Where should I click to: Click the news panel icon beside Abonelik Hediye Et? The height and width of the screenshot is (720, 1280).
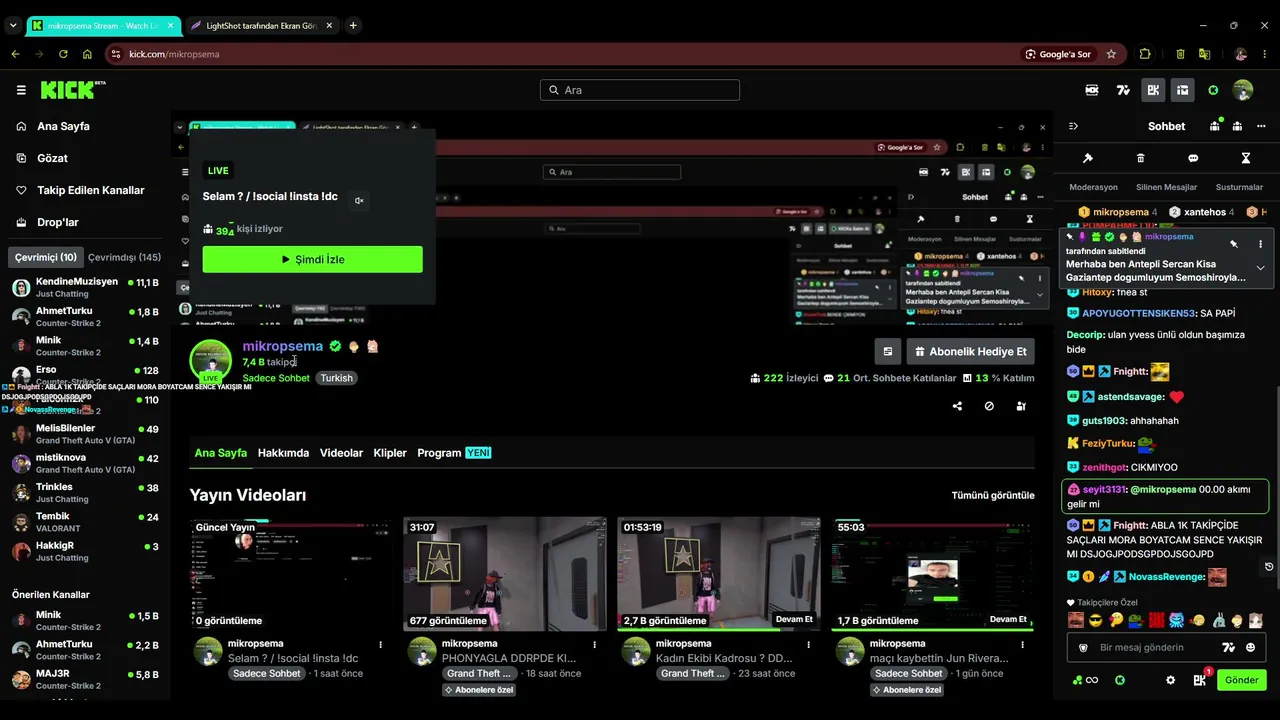pyautogui.click(x=887, y=352)
